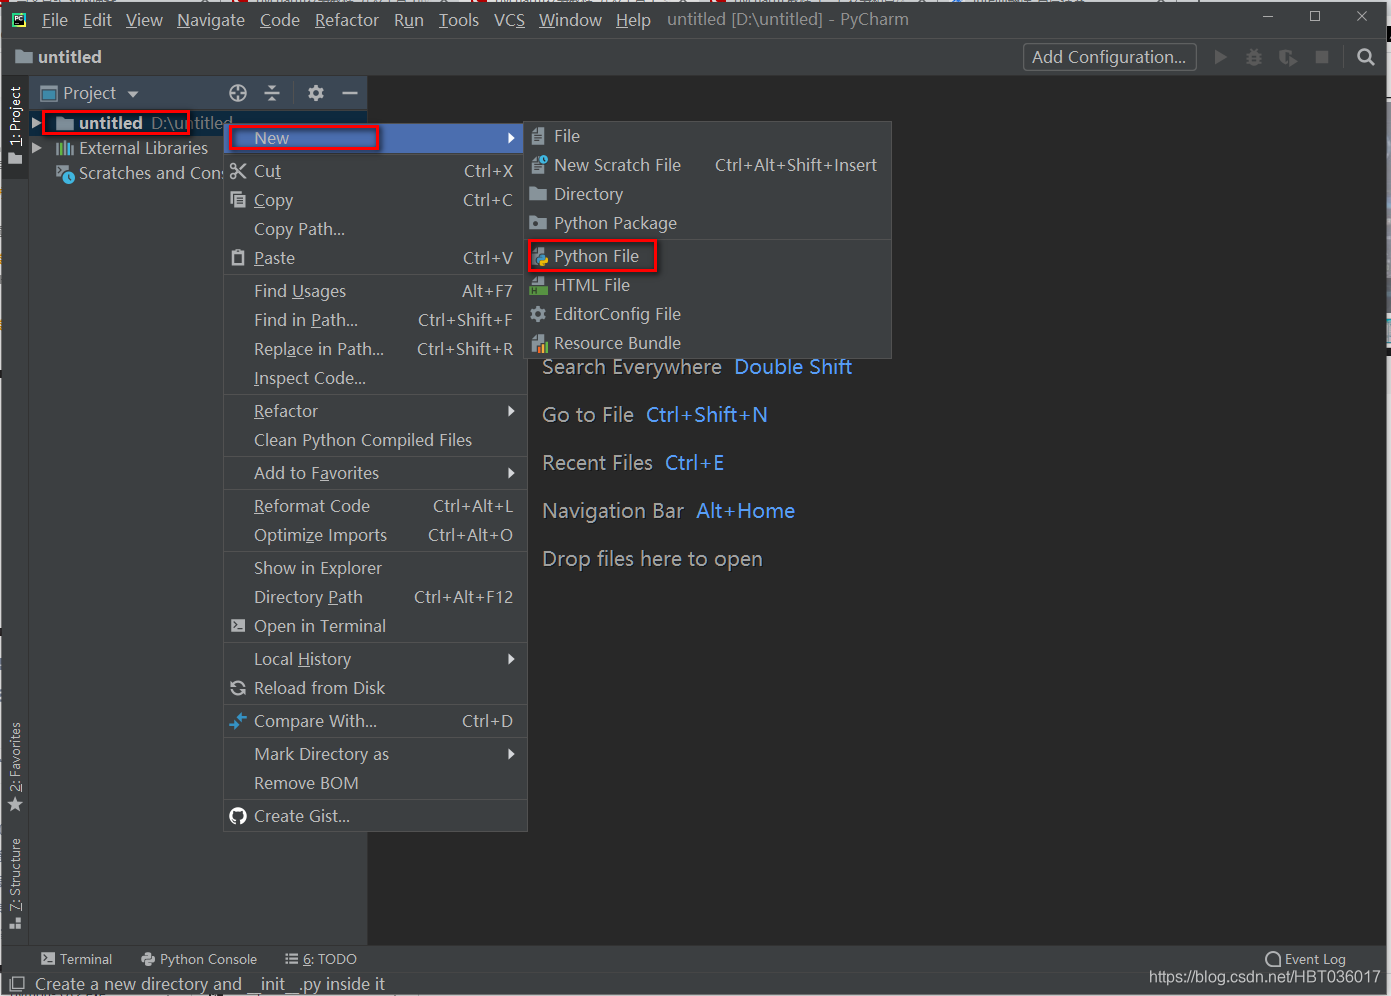Viewport: 1391px width, 996px height.
Task: Choose Clean Python Compiled Files
Action: point(375,440)
